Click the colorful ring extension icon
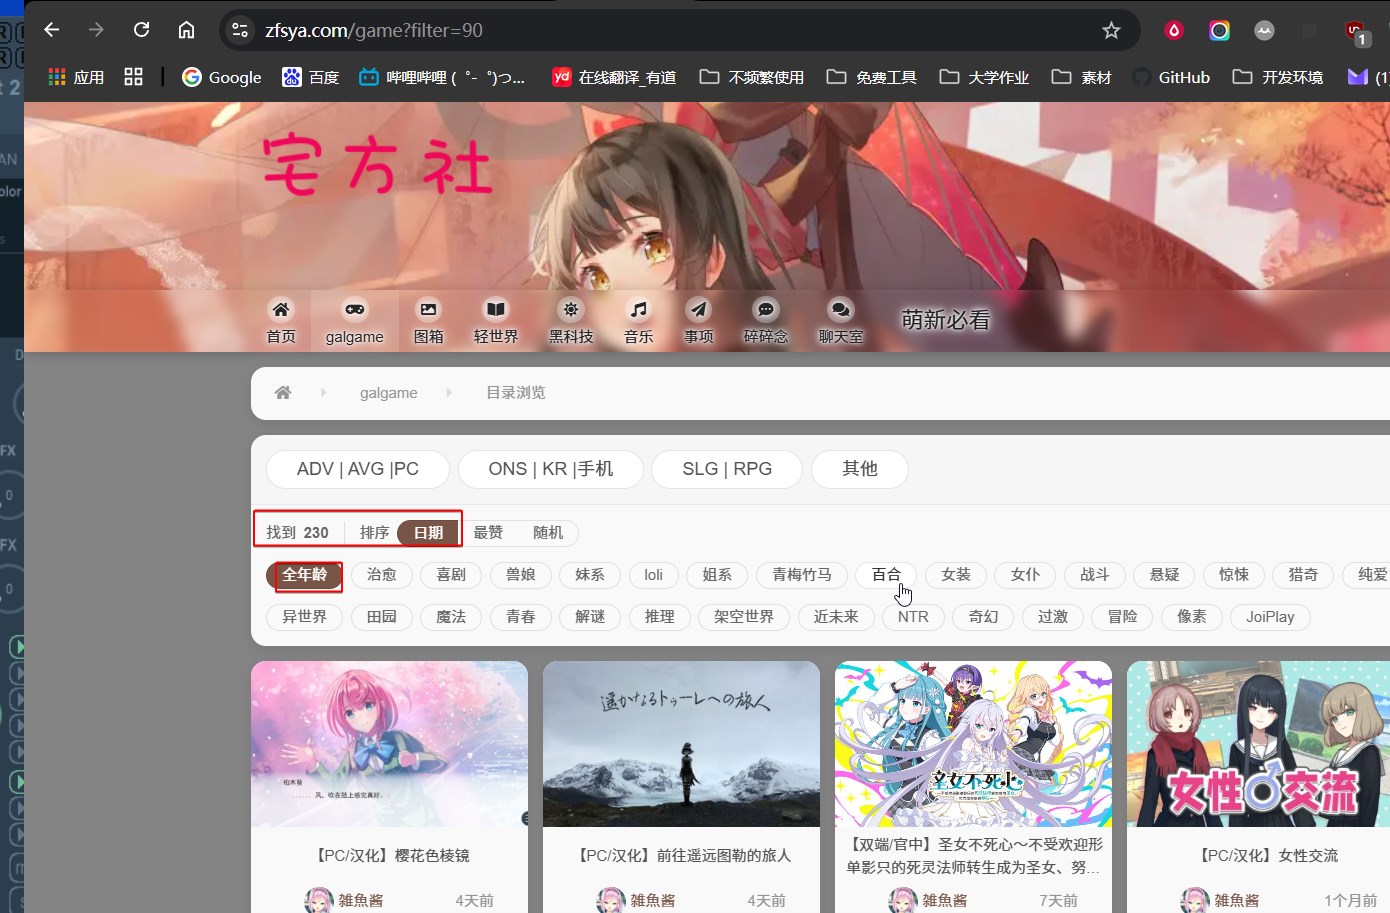This screenshot has height=913, width=1390. (x=1219, y=30)
